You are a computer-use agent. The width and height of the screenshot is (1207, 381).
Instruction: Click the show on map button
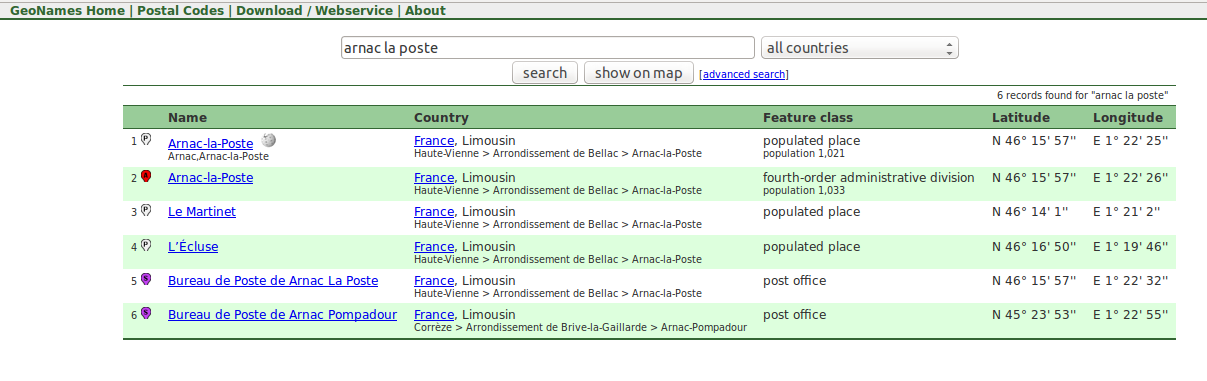coord(639,73)
